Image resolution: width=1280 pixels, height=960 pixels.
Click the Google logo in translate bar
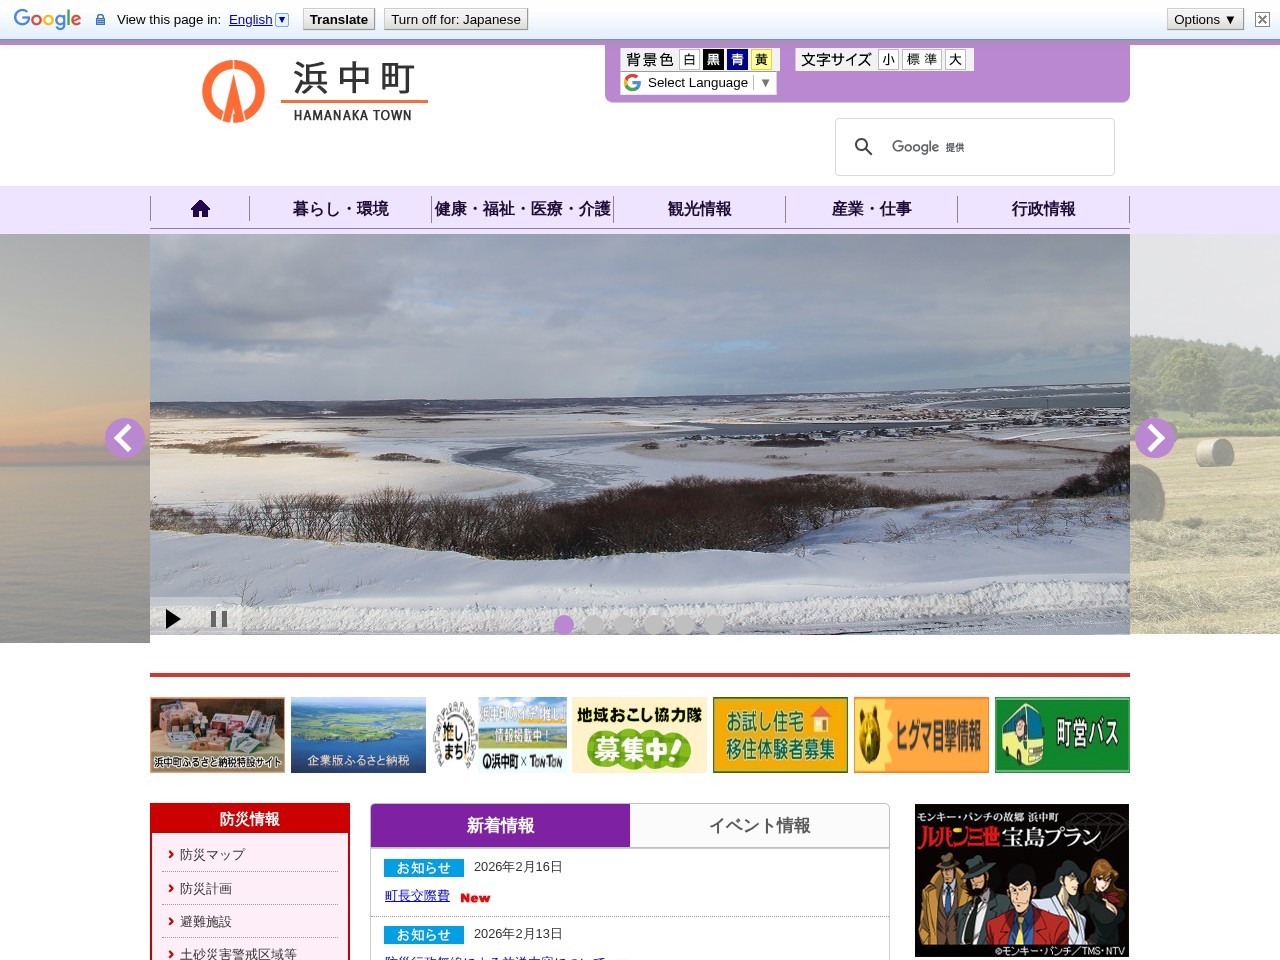(x=47, y=19)
